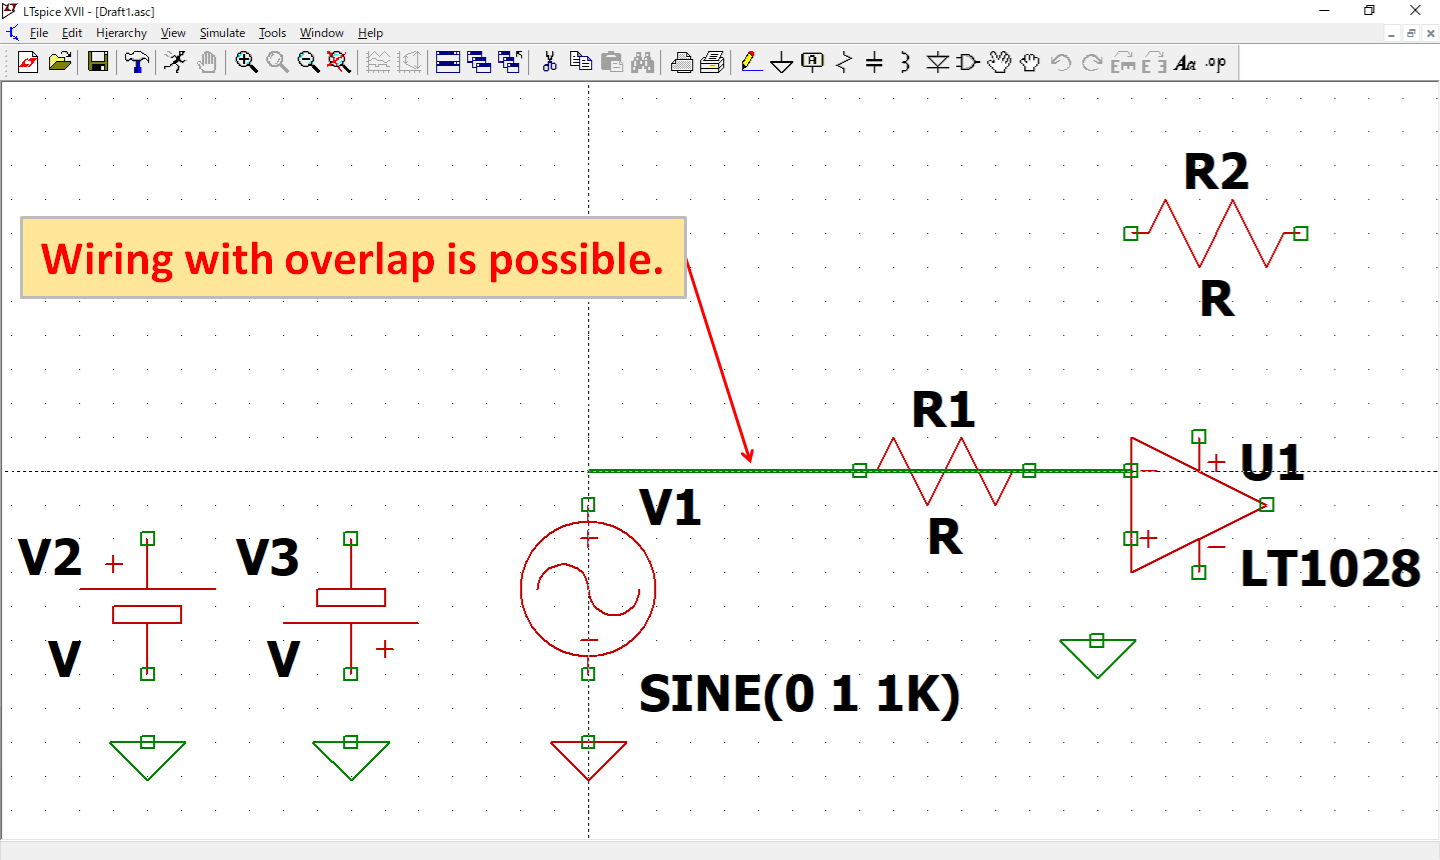Find with binoculars icon
1440x860 pixels.
tap(643, 62)
